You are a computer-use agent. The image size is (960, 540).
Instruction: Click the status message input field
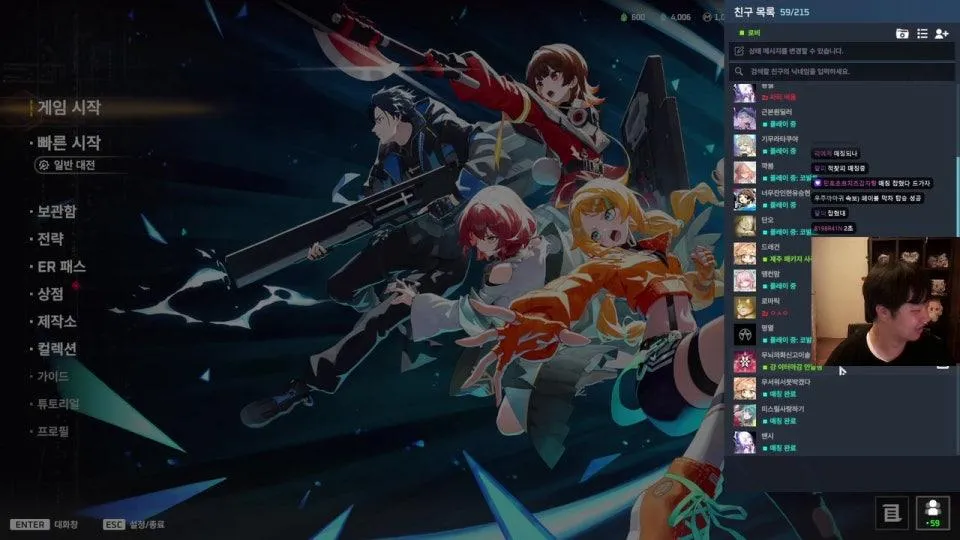pyautogui.click(x=842, y=51)
